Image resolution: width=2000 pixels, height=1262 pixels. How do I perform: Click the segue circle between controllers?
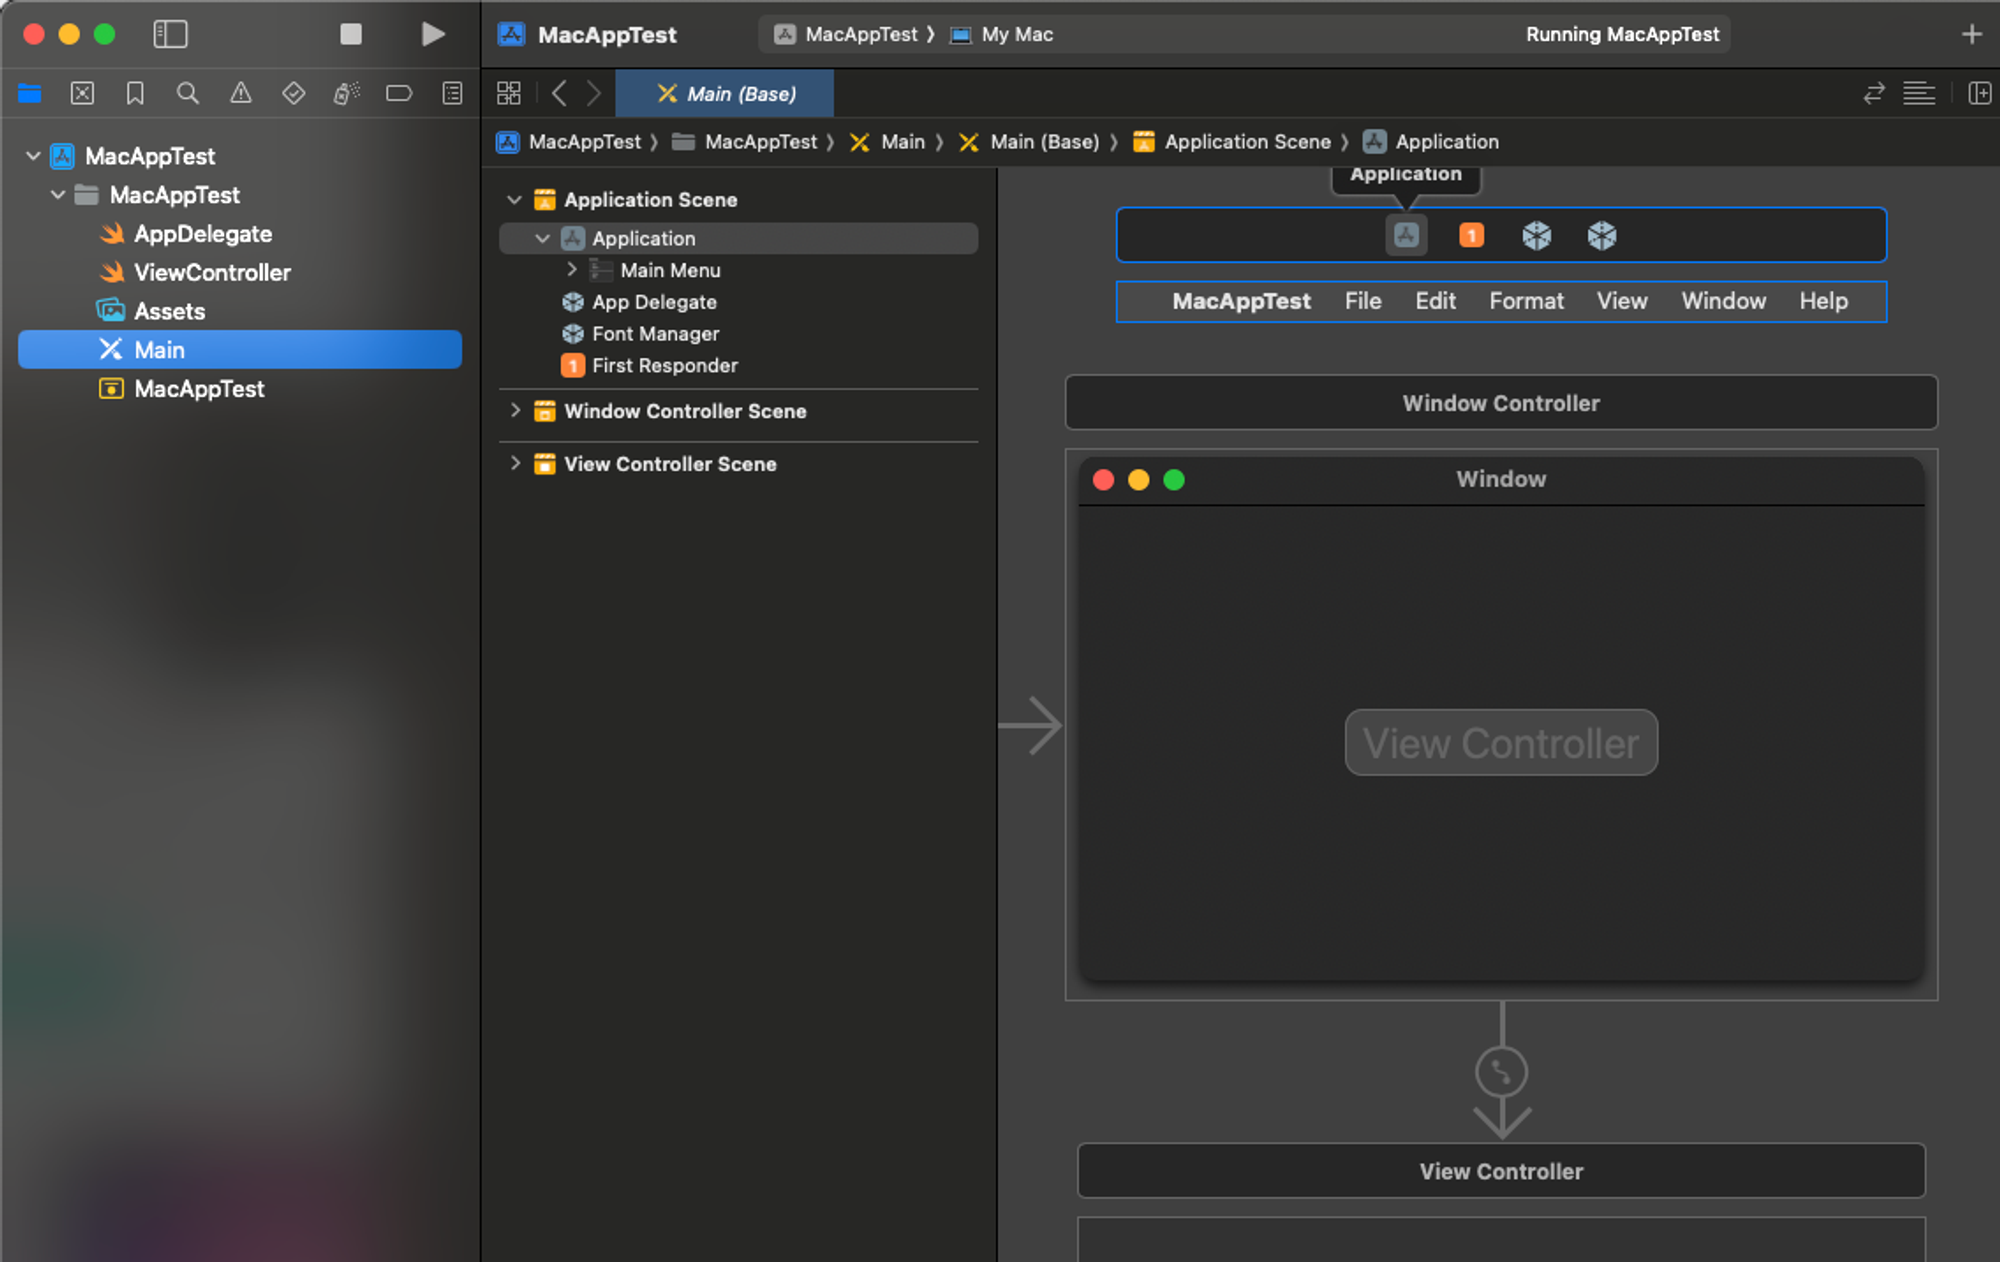click(x=1501, y=1072)
